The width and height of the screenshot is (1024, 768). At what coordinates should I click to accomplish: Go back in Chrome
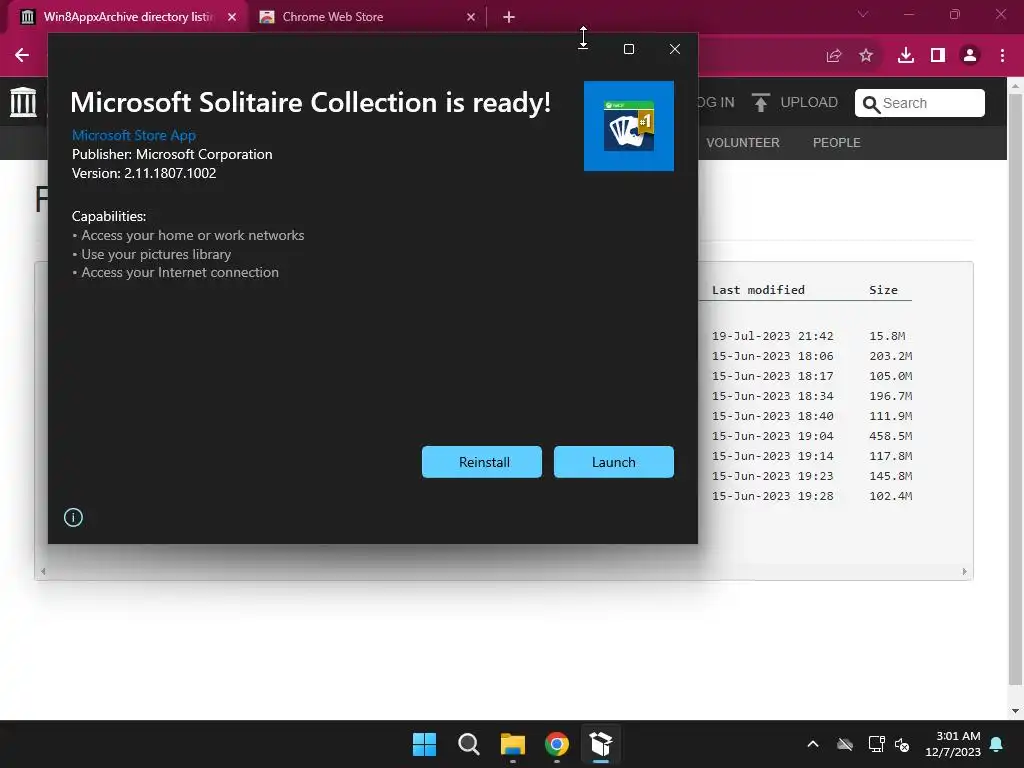(x=22, y=55)
